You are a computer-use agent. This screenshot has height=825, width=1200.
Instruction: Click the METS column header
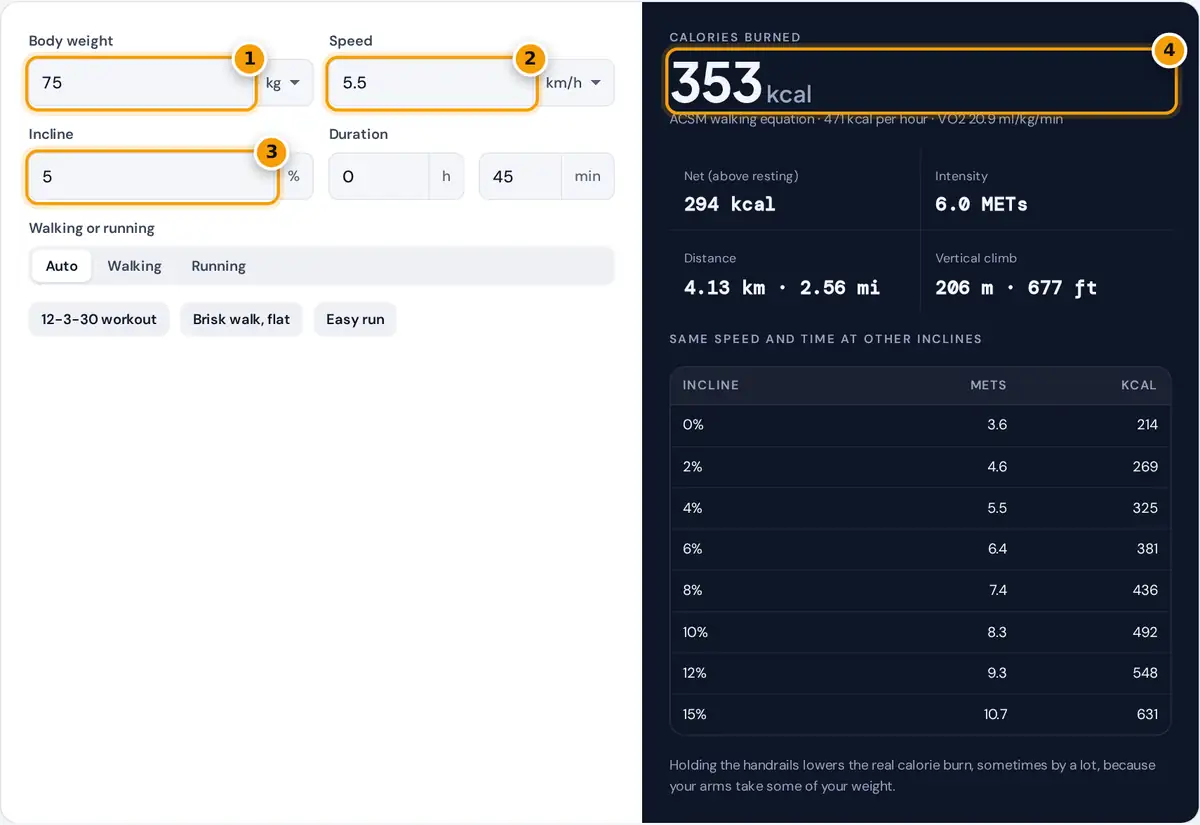coord(988,385)
